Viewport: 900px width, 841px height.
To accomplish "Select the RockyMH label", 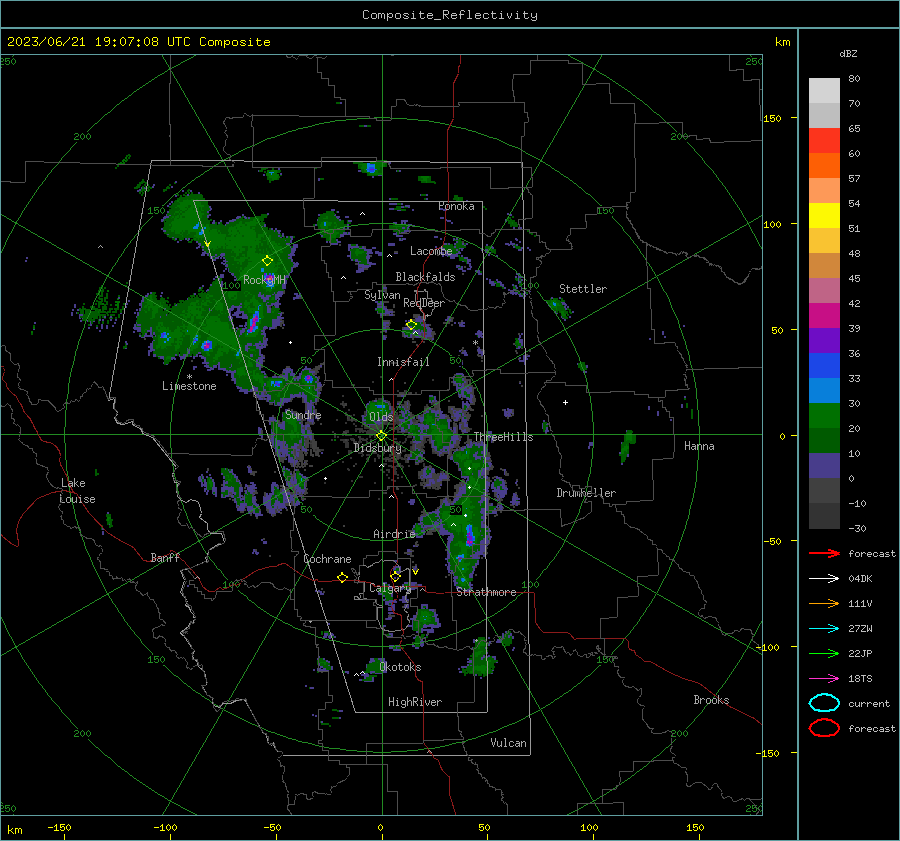I will (x=264, y=280).
